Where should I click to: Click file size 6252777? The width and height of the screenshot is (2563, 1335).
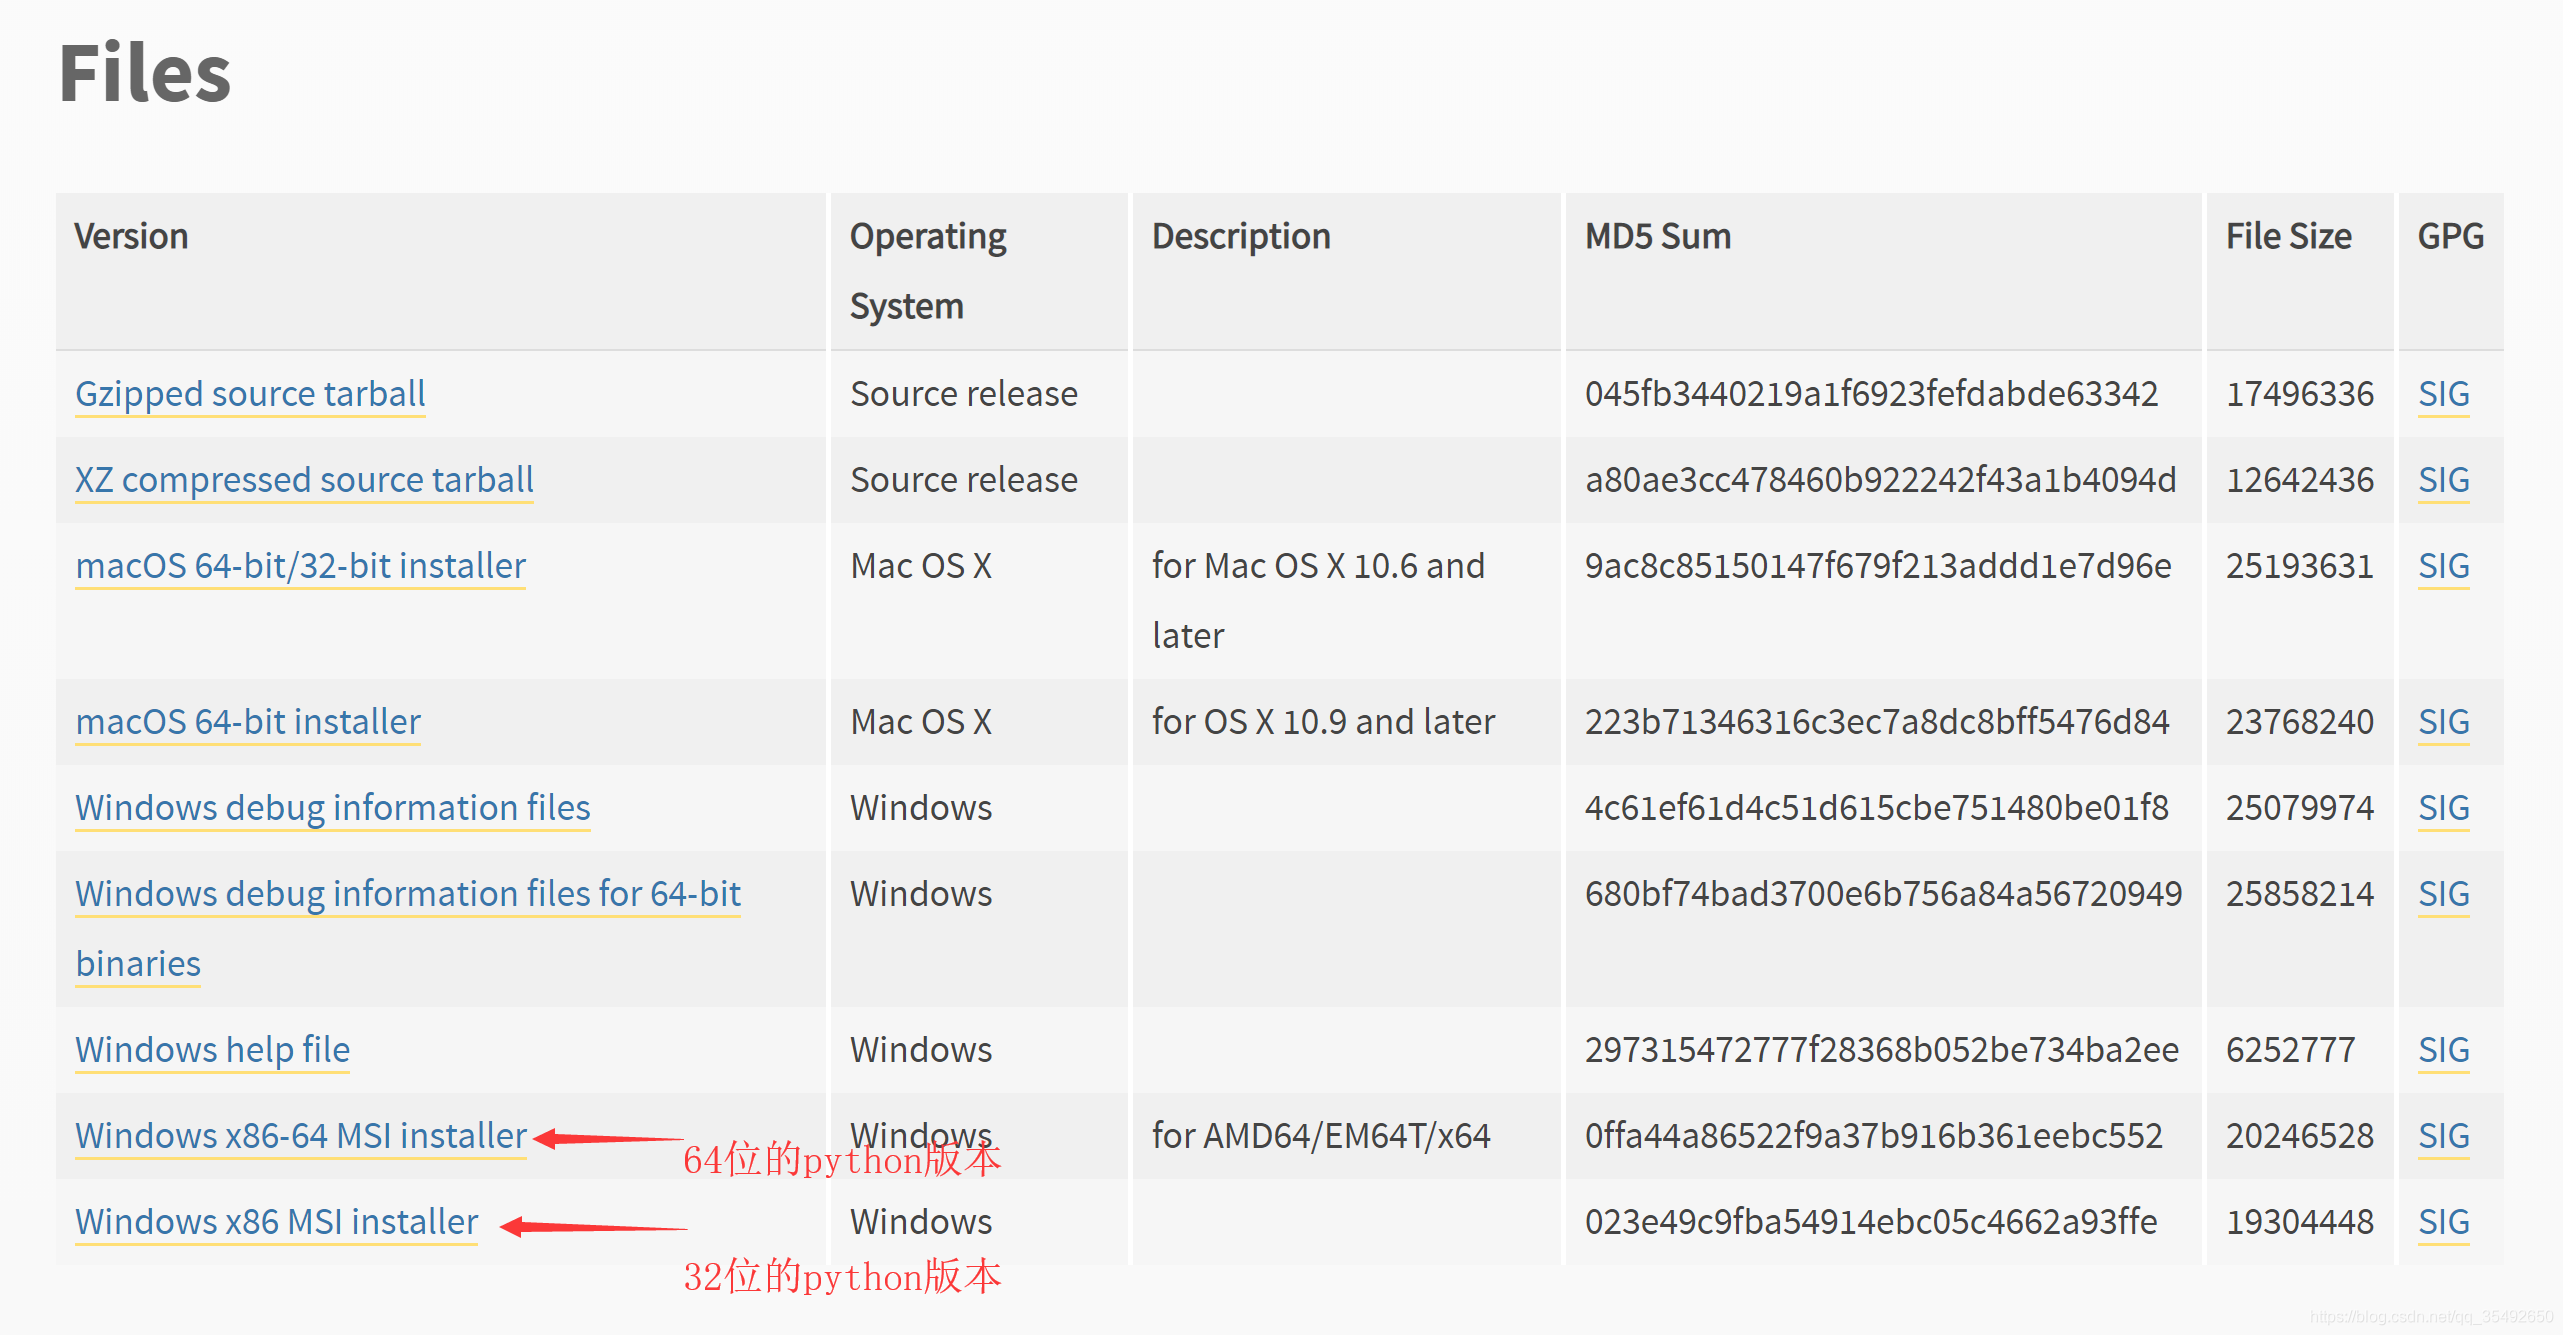[2290, 1050]
